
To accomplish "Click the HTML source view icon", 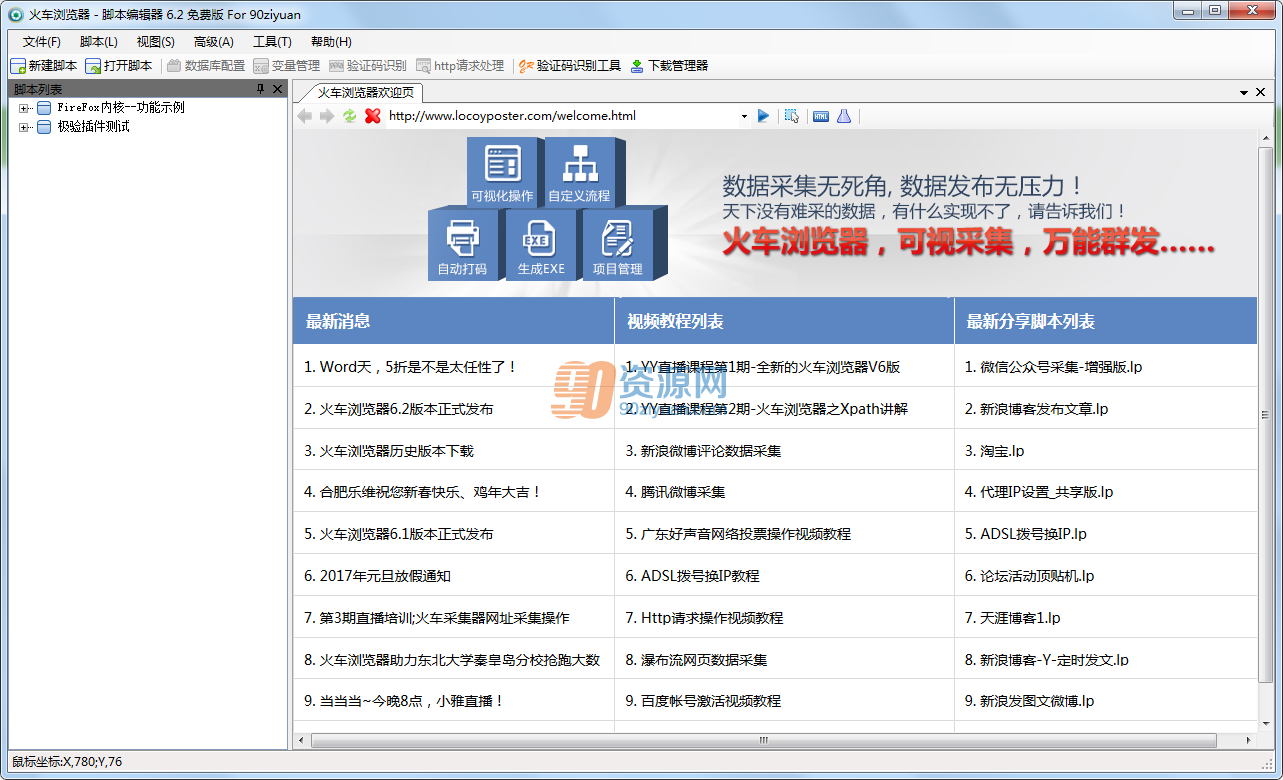I will click(x=821, y=116).
